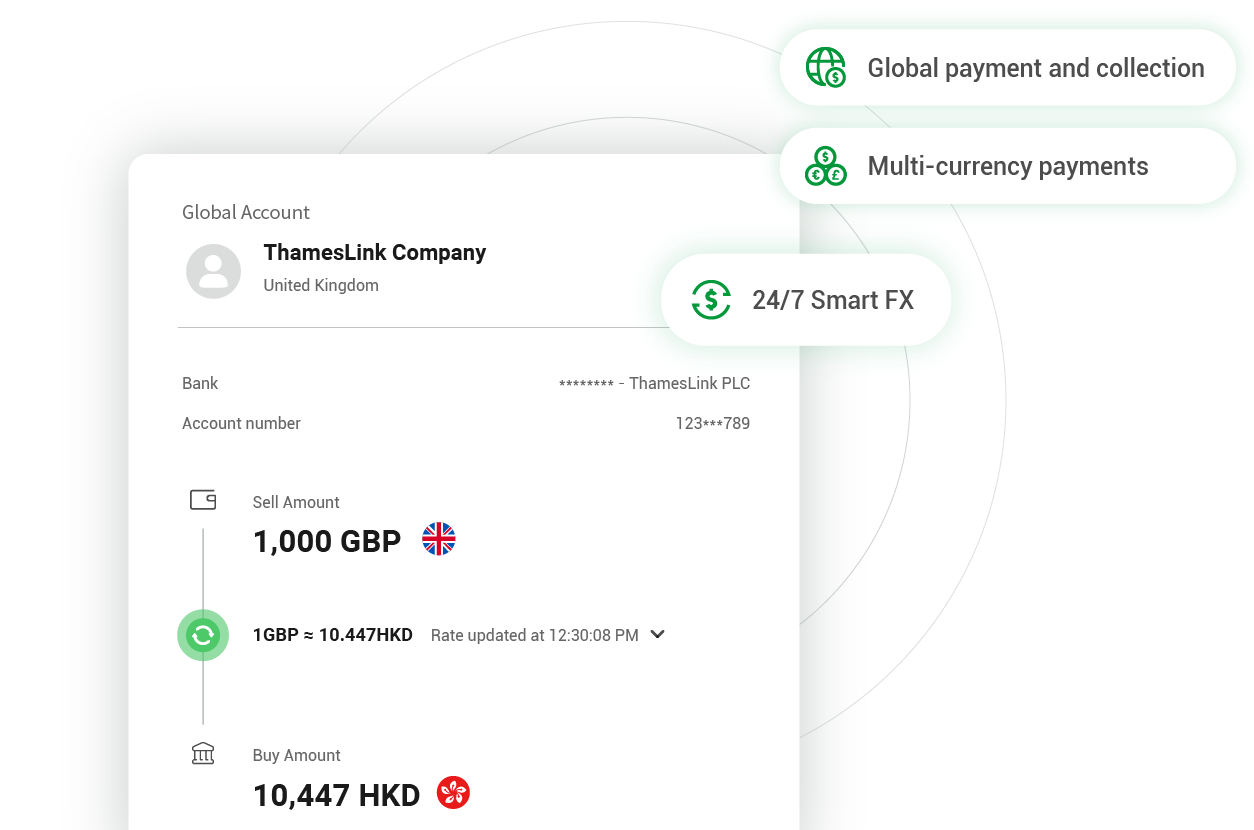Image resolution: width=1254 pixels, height=830 pixels.
Task: Click the 1,000 GBP sell amount
Action: (x=327, y=541)
